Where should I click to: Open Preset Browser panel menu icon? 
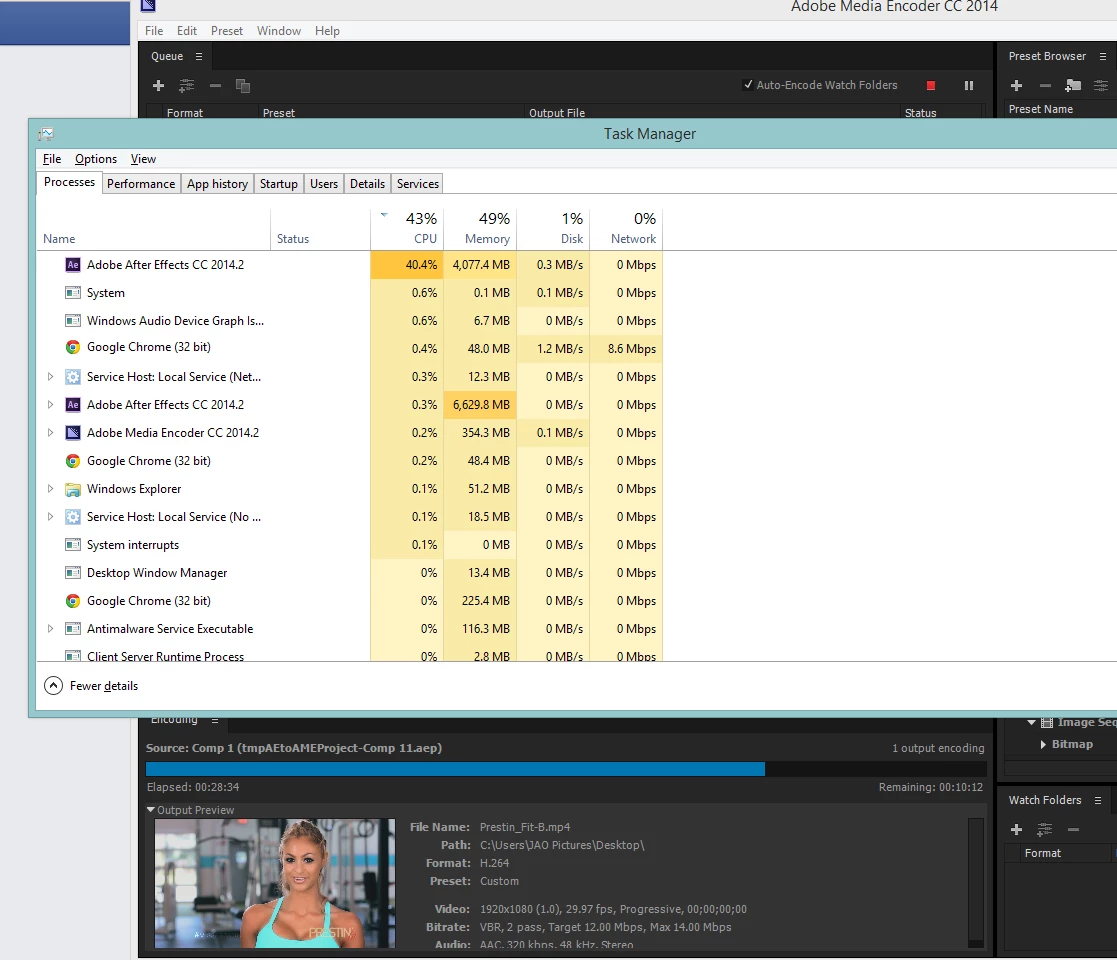tap(1103, 56)
